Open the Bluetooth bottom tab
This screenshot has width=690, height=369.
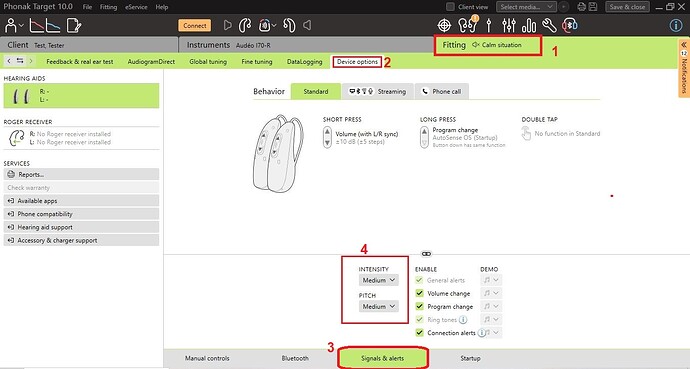tap(295, 358)
